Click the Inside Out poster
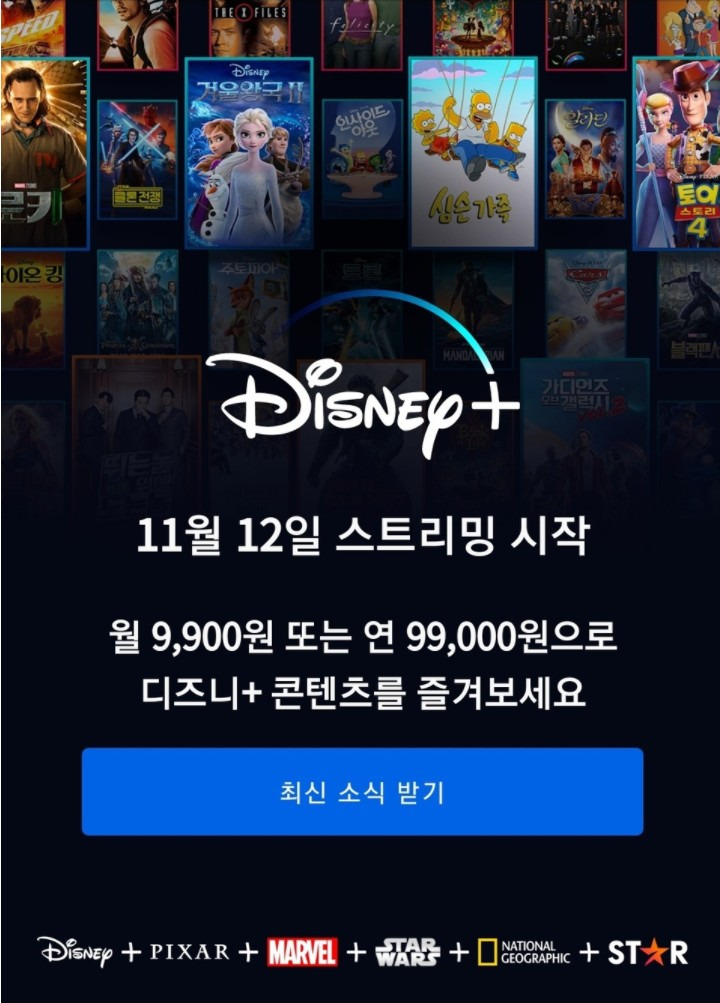This screenshot has width=720, height=1003. coord(363,159)
